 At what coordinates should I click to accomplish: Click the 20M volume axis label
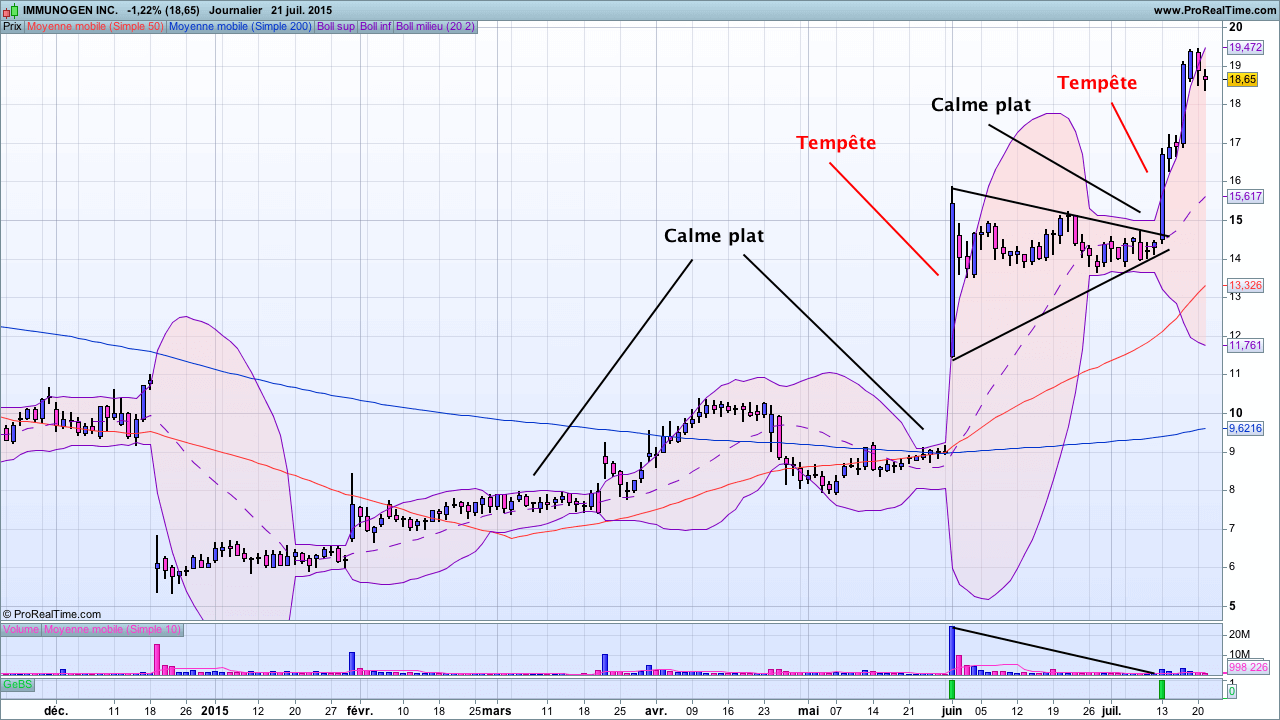(1240, 635)
